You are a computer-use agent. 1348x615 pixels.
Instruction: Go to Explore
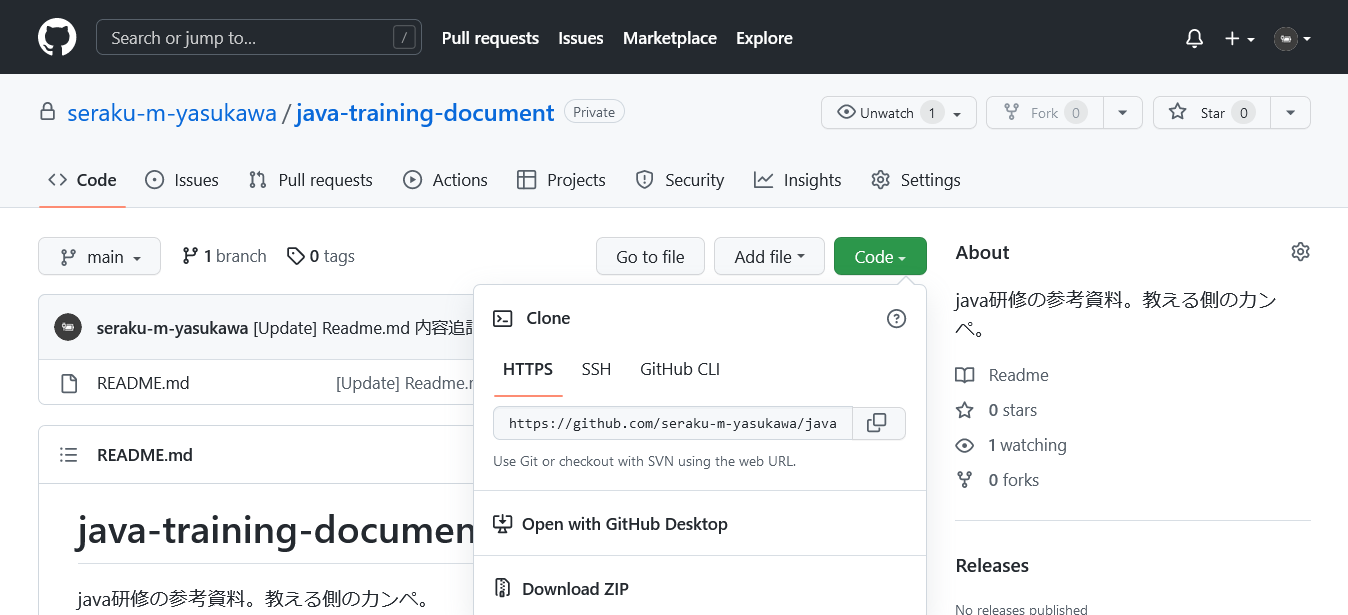point(764,38)
